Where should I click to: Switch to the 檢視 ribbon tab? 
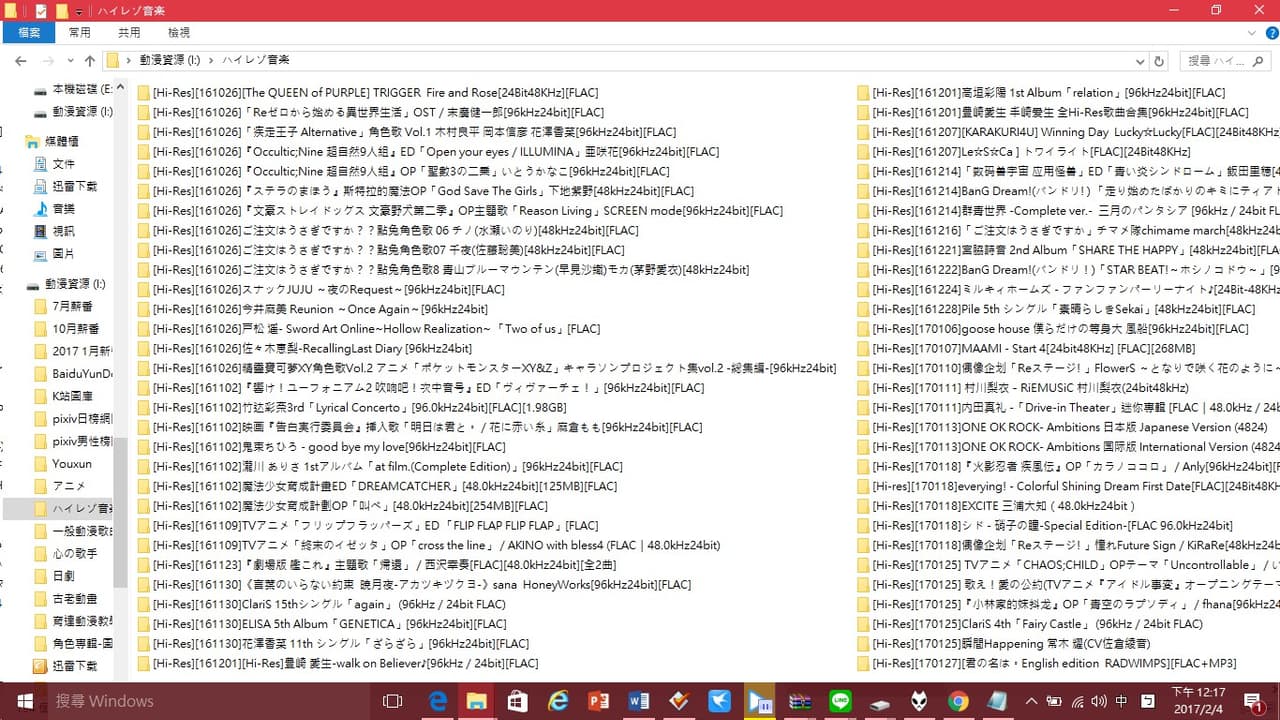tap(179, 33)
